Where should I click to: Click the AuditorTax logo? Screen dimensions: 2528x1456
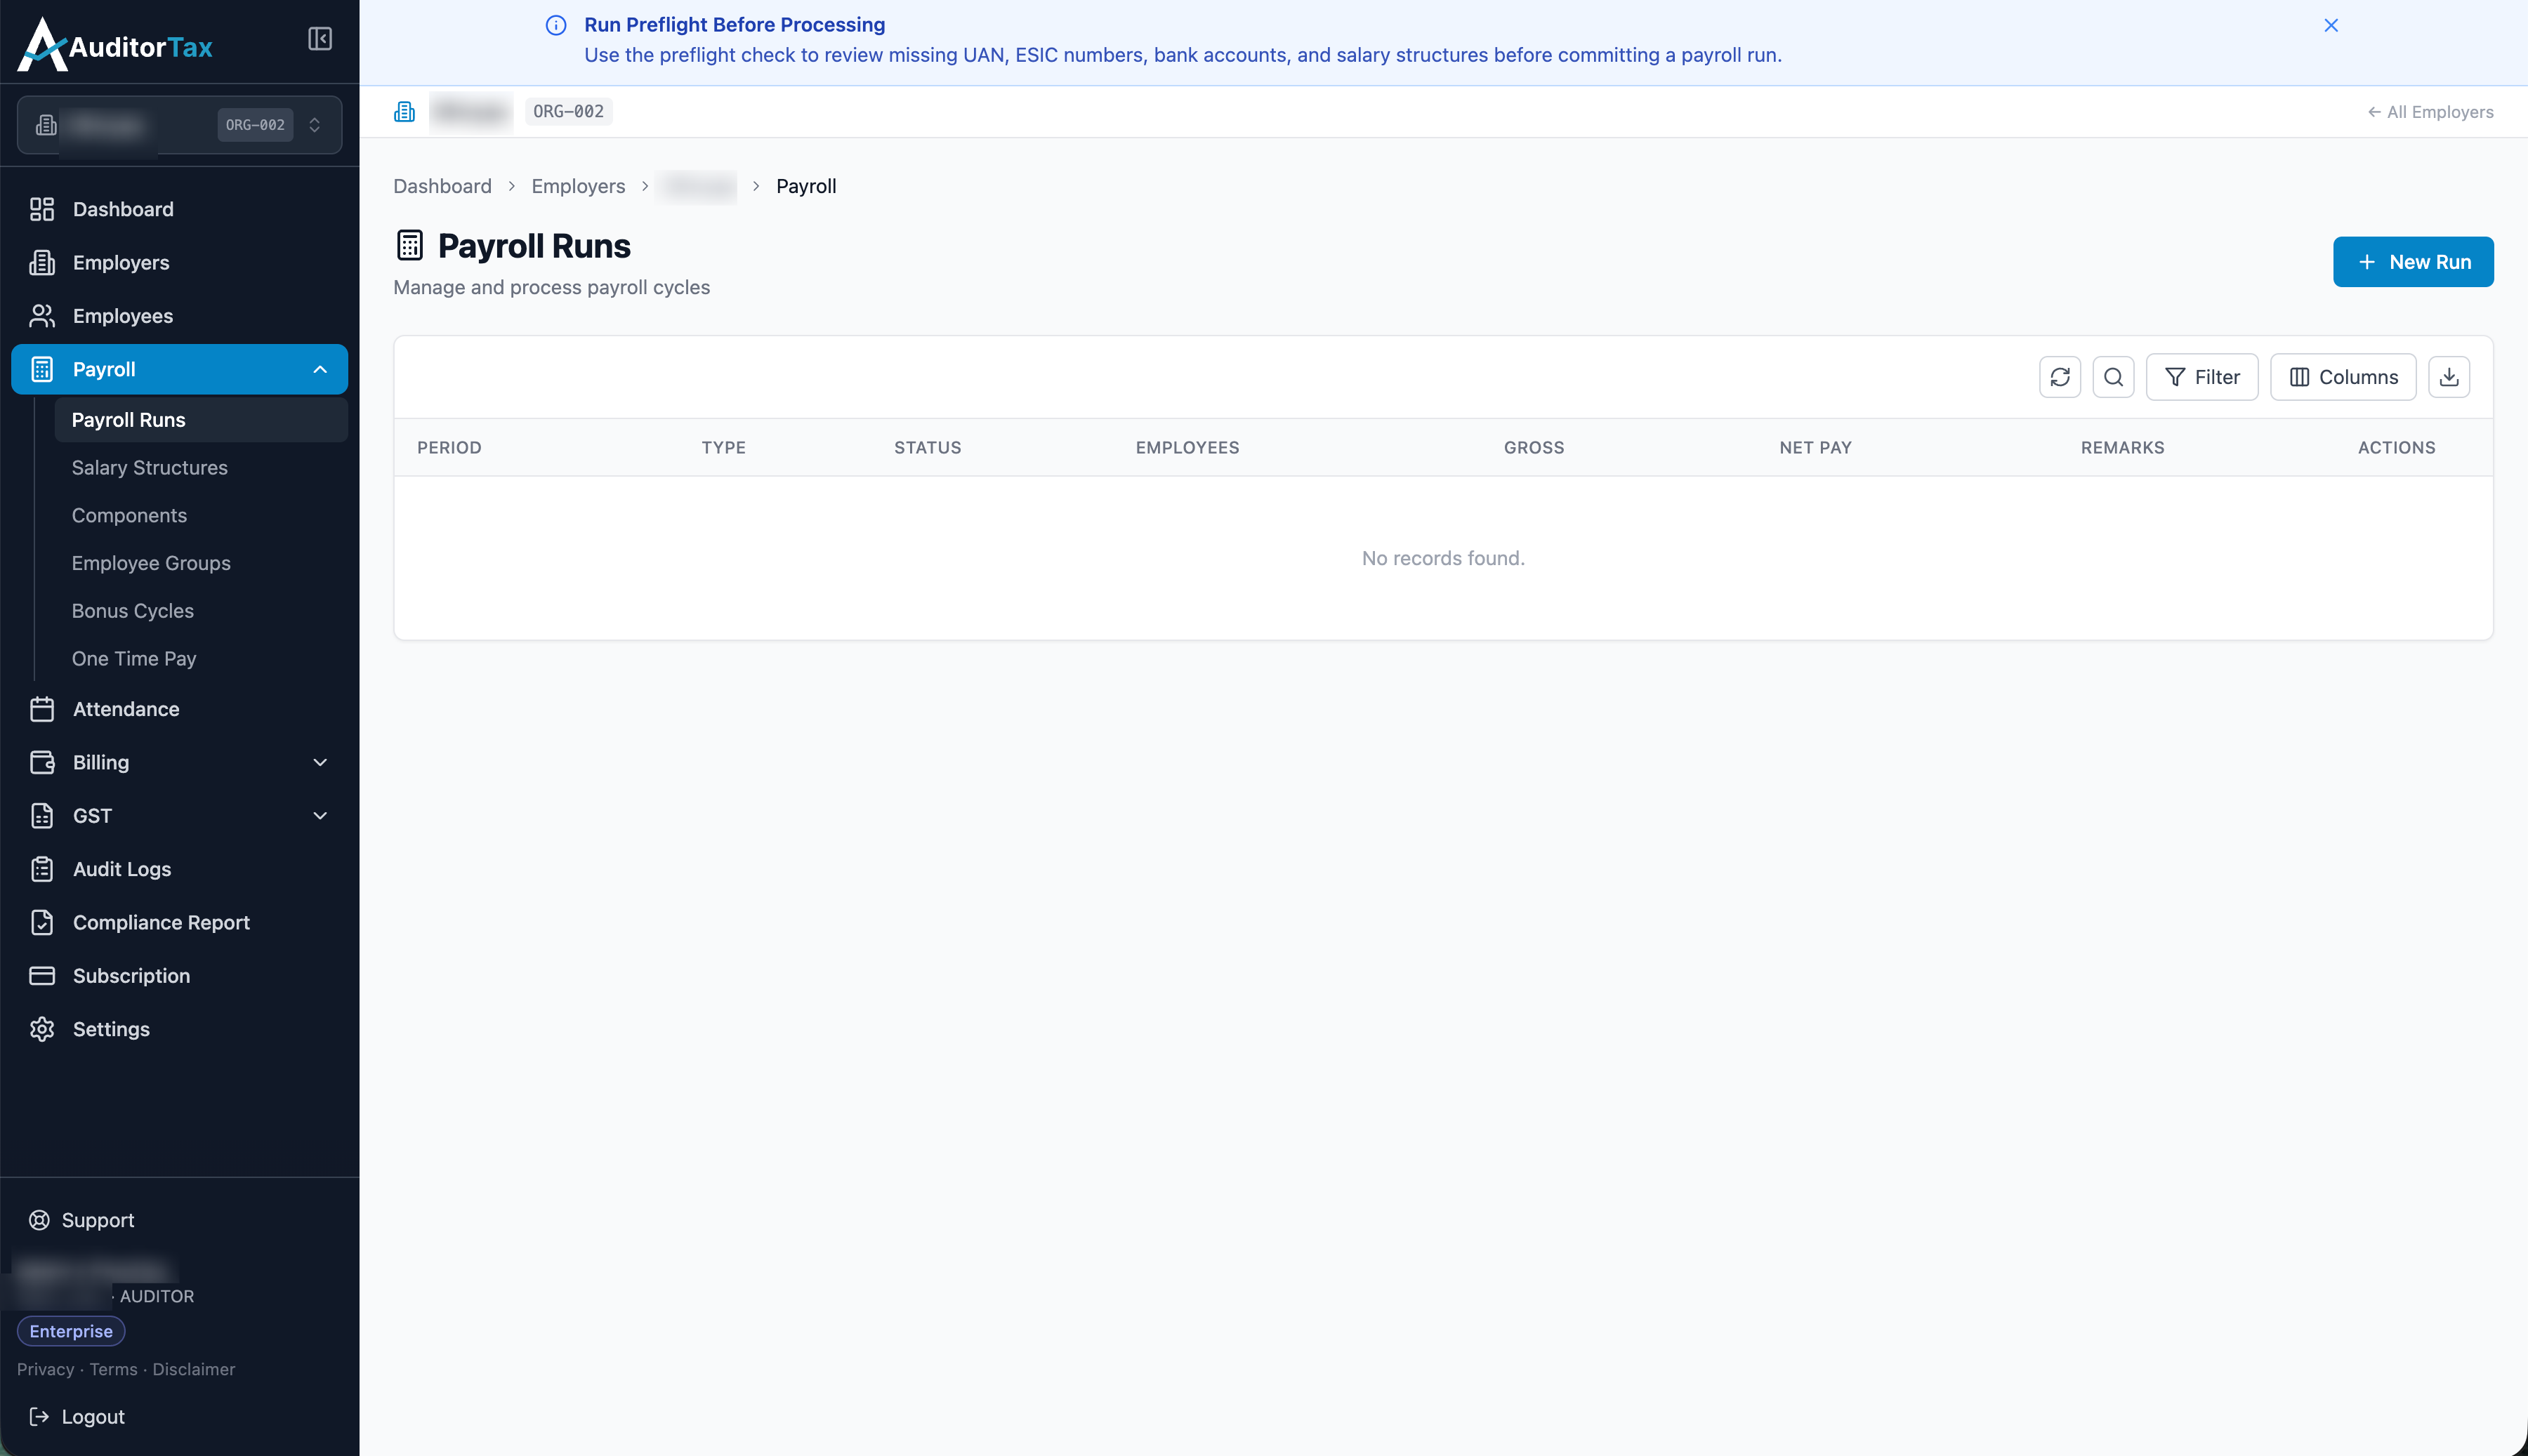115,44
